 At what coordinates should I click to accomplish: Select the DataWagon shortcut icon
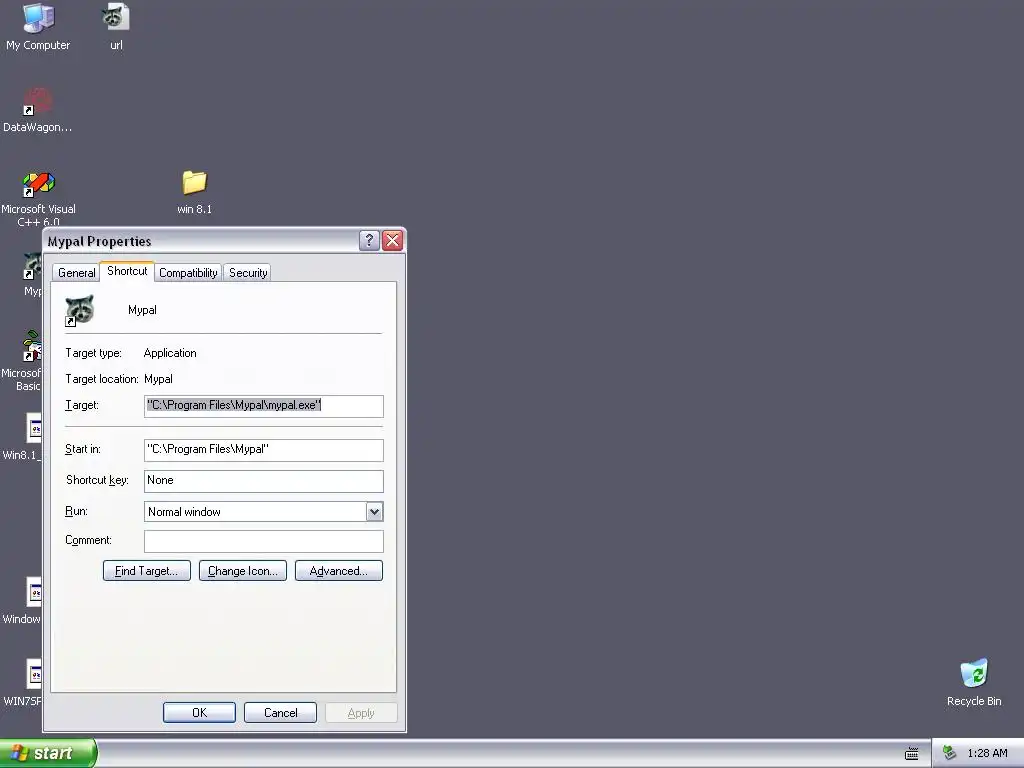37,101
